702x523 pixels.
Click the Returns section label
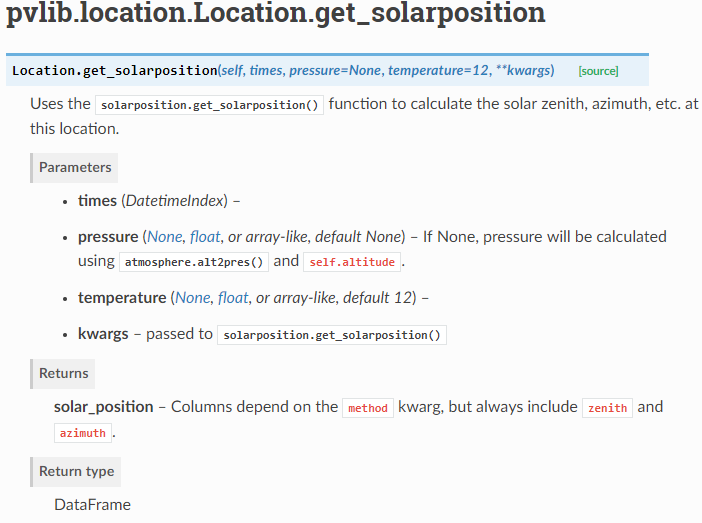pos(64,373)
